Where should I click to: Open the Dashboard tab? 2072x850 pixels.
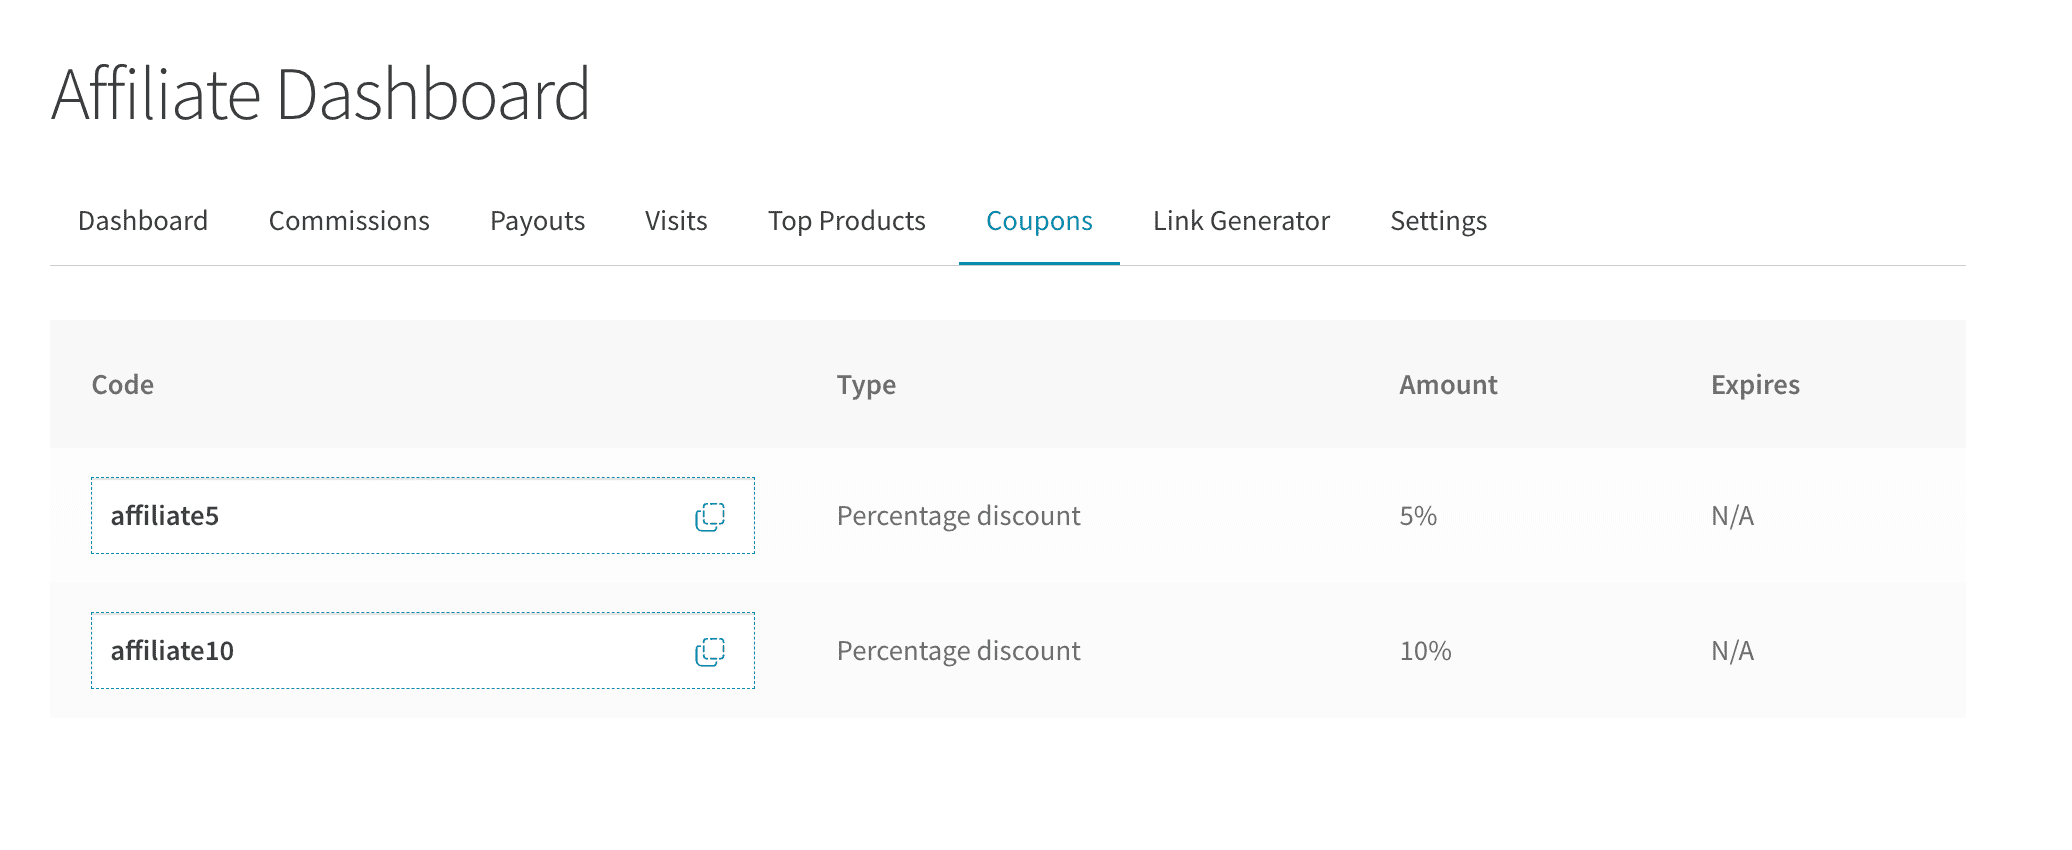(143, 221)
